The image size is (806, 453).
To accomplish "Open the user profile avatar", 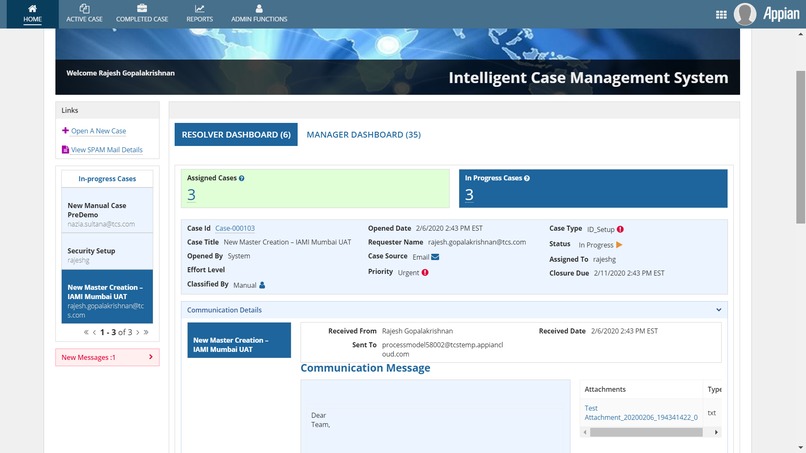I will [744, 14].
